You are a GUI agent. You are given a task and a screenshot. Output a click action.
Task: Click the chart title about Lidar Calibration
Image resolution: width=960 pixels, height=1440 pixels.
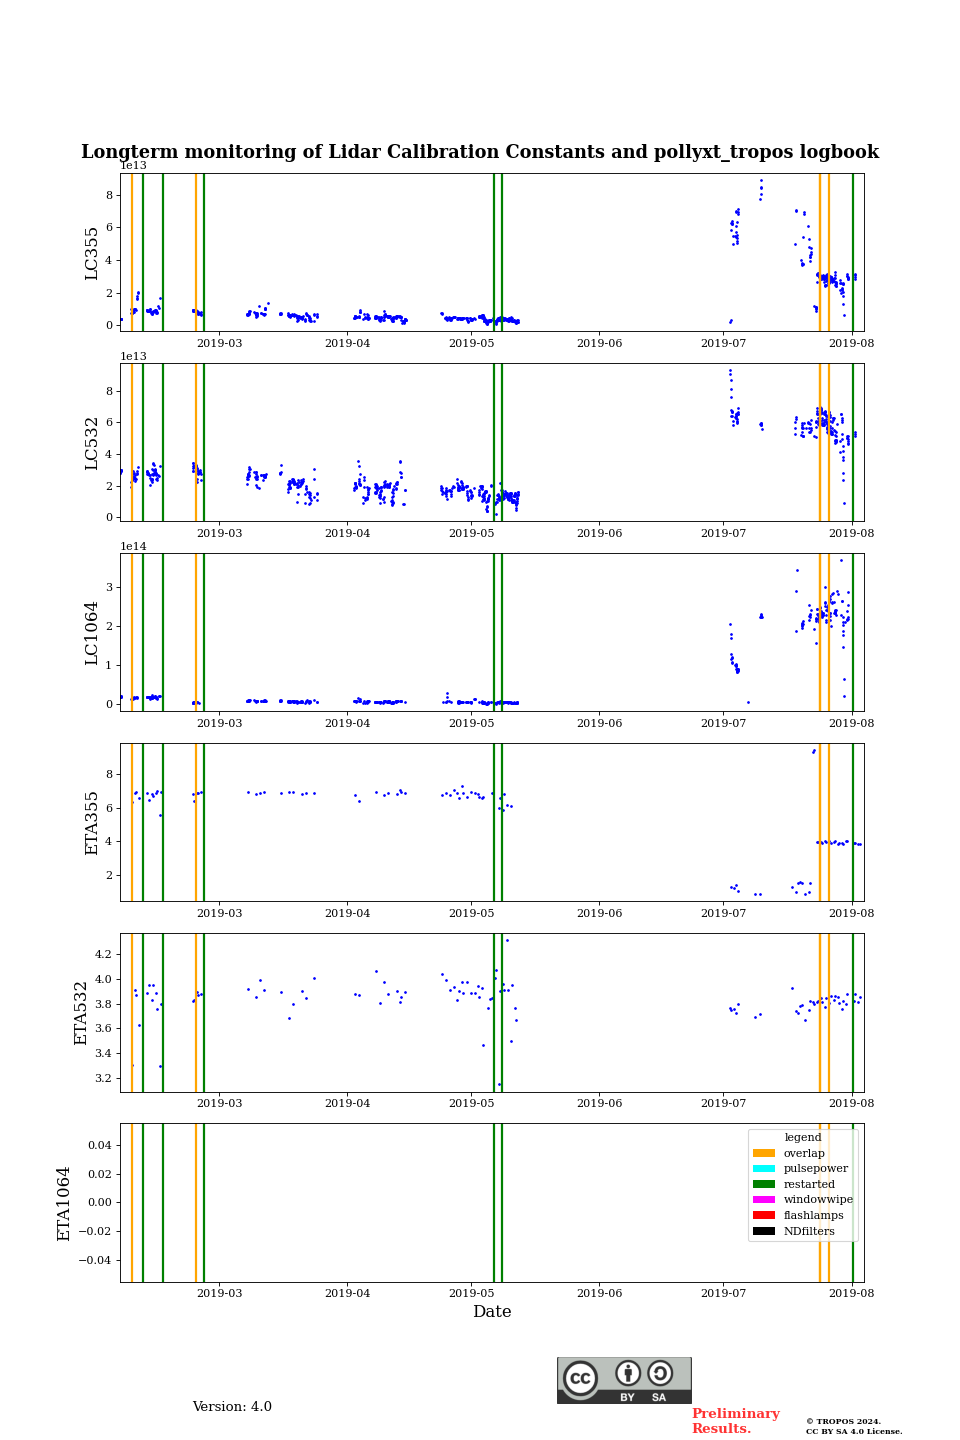tap(480, 152)
